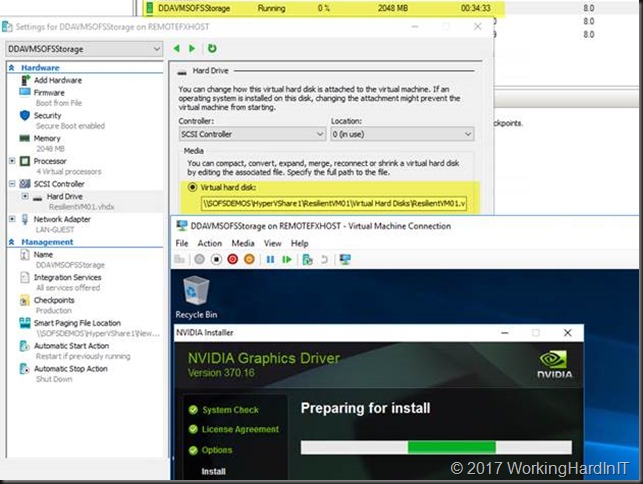643x484 pixels.
Task: Select the SCSI Controller item
Action: click(x=59, y=184)
